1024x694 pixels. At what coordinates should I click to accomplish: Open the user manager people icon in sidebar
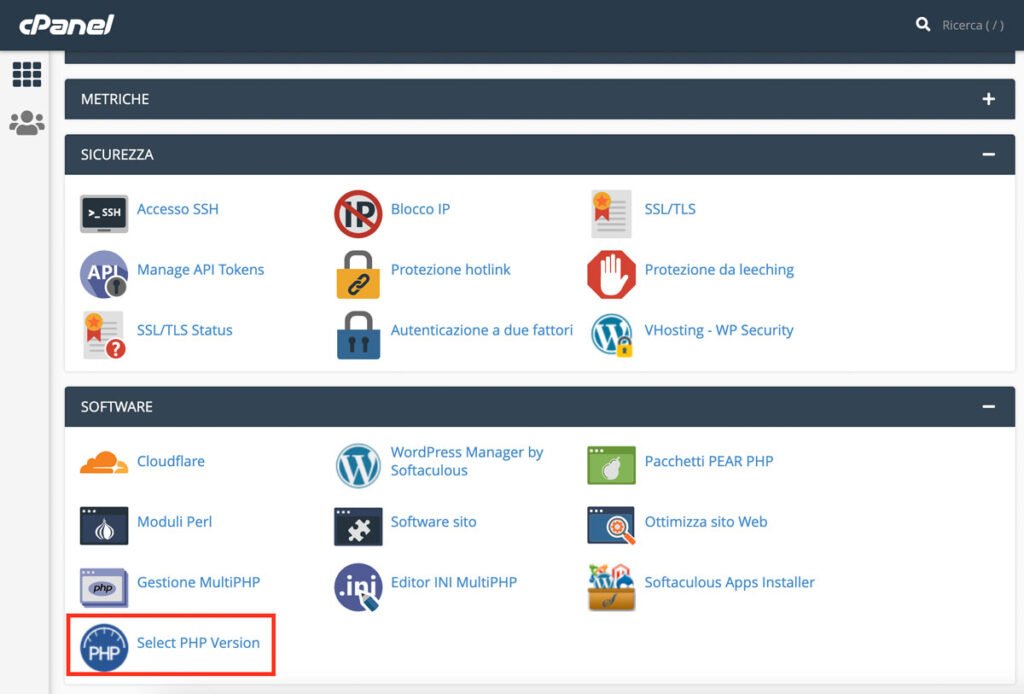pos(27,123)
